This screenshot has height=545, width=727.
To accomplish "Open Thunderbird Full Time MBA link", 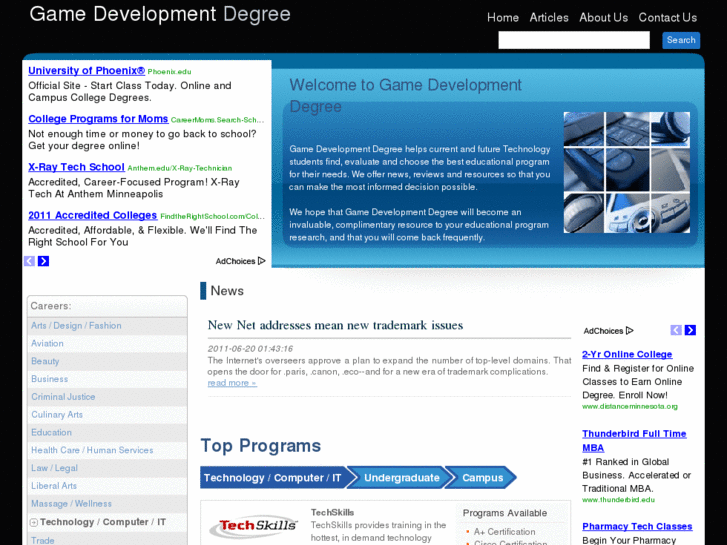I will 634,441.
